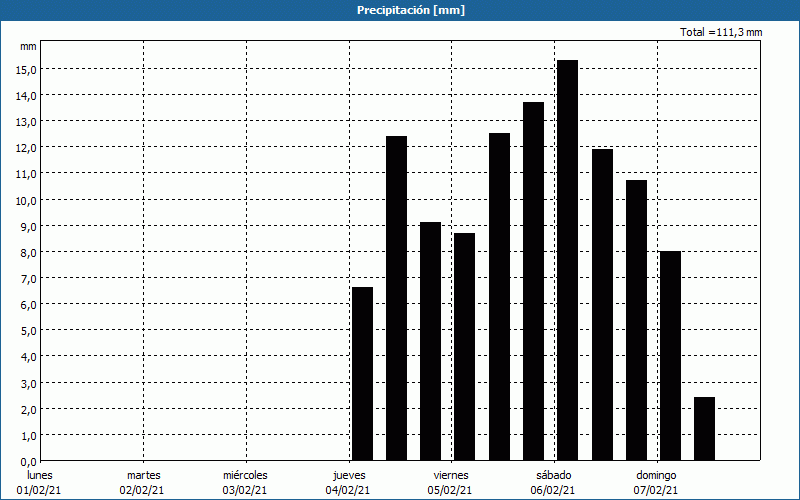Click the 1,0 y-axis value
Image resolution: width=800 pixels, height=500 pixels.
pos(28,435)
